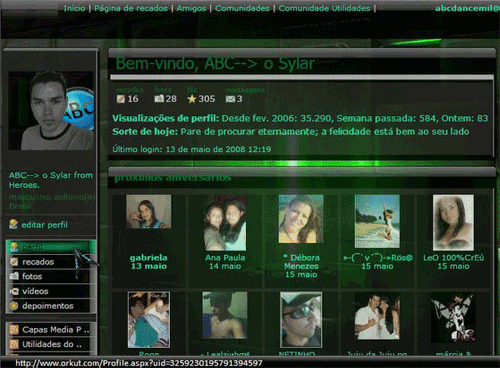This screenshot has width=500, height=368.
Task: Open the recados count 16
Action: click(133, 99)
